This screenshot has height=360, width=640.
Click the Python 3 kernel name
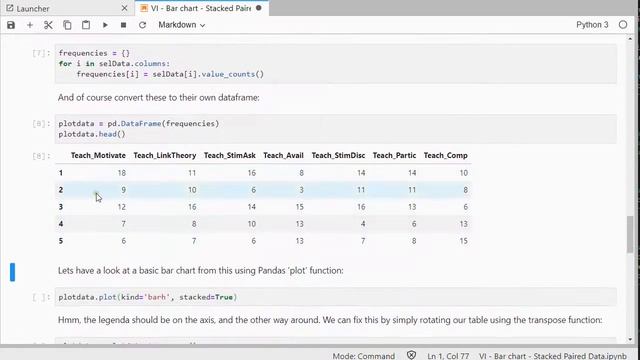click(x=592, y=25)
